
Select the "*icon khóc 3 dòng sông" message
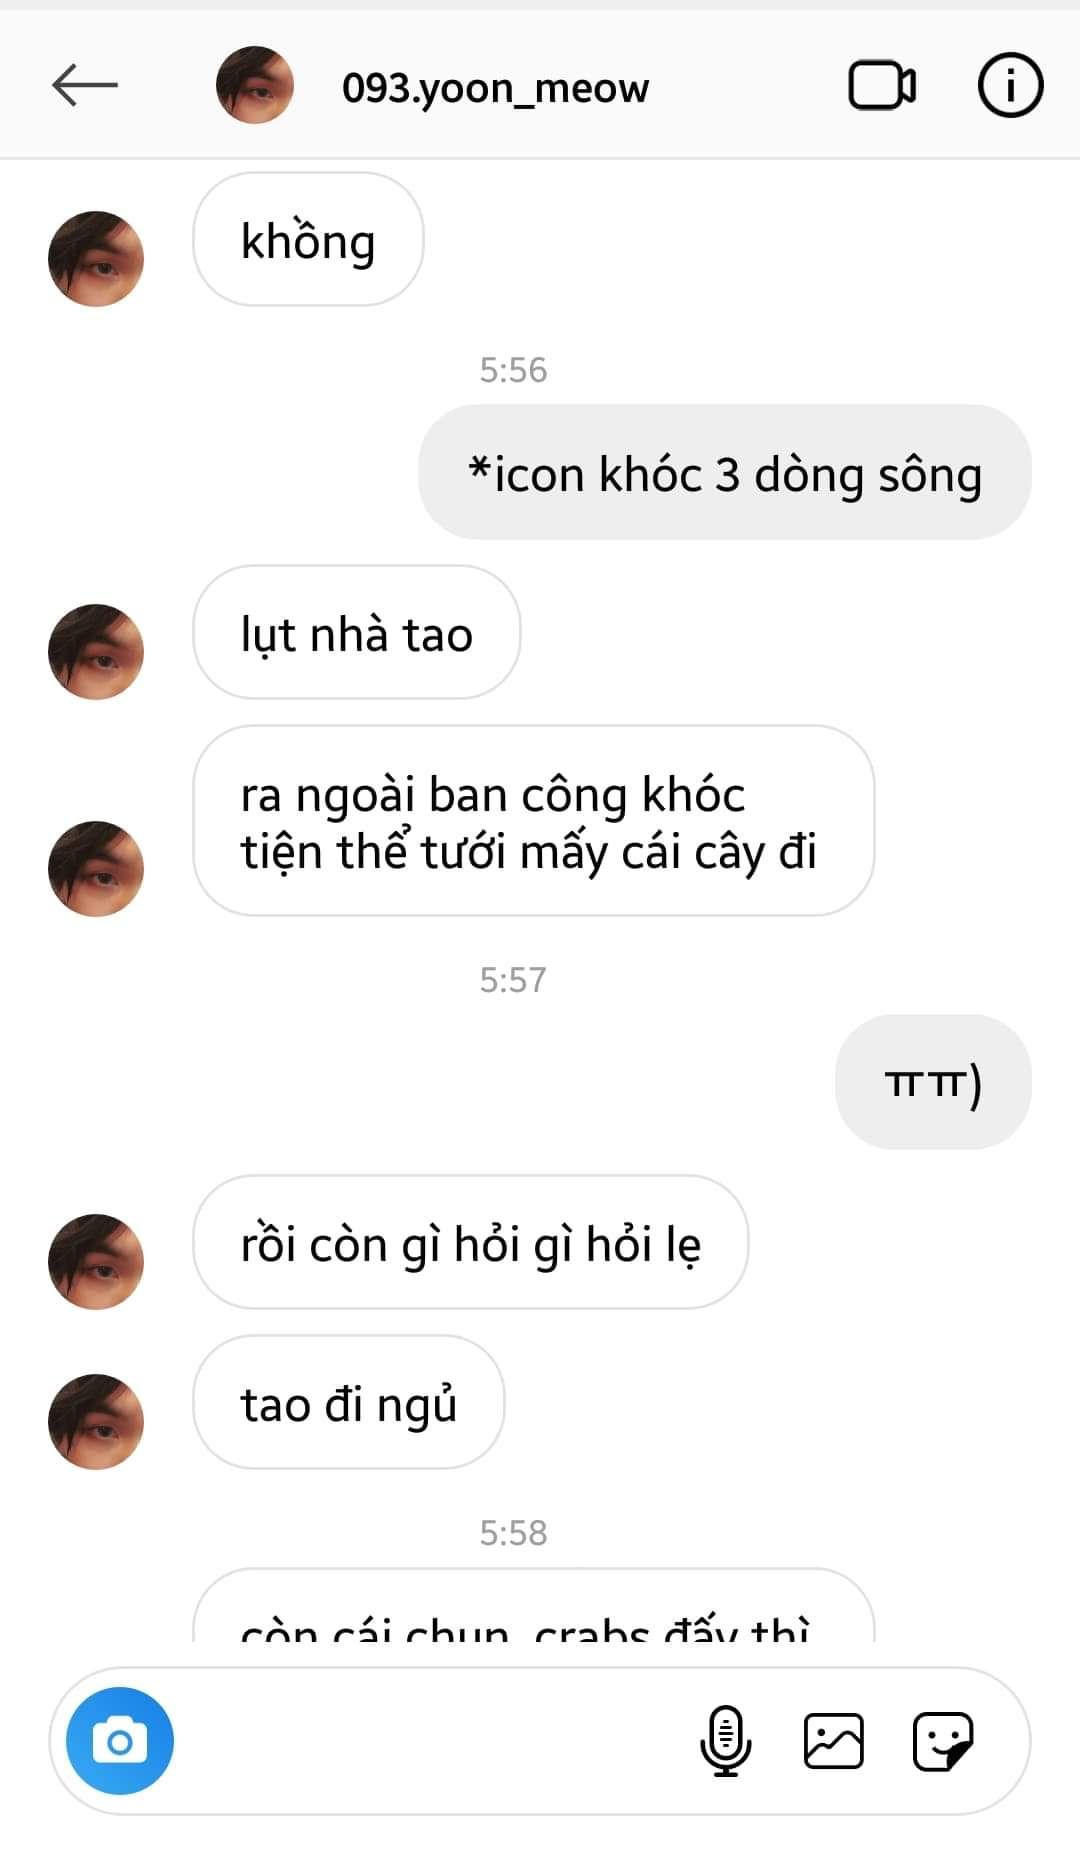click(725, 472)
